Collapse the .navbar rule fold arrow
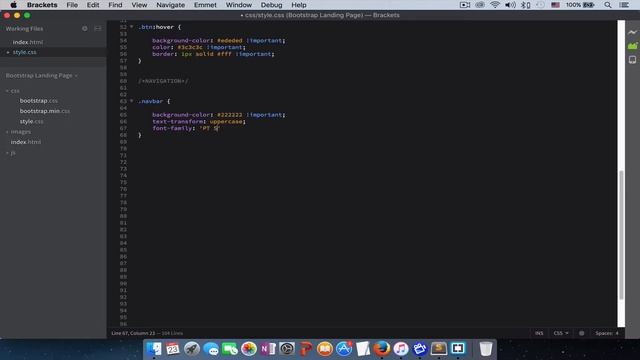 tap(131, 101)
